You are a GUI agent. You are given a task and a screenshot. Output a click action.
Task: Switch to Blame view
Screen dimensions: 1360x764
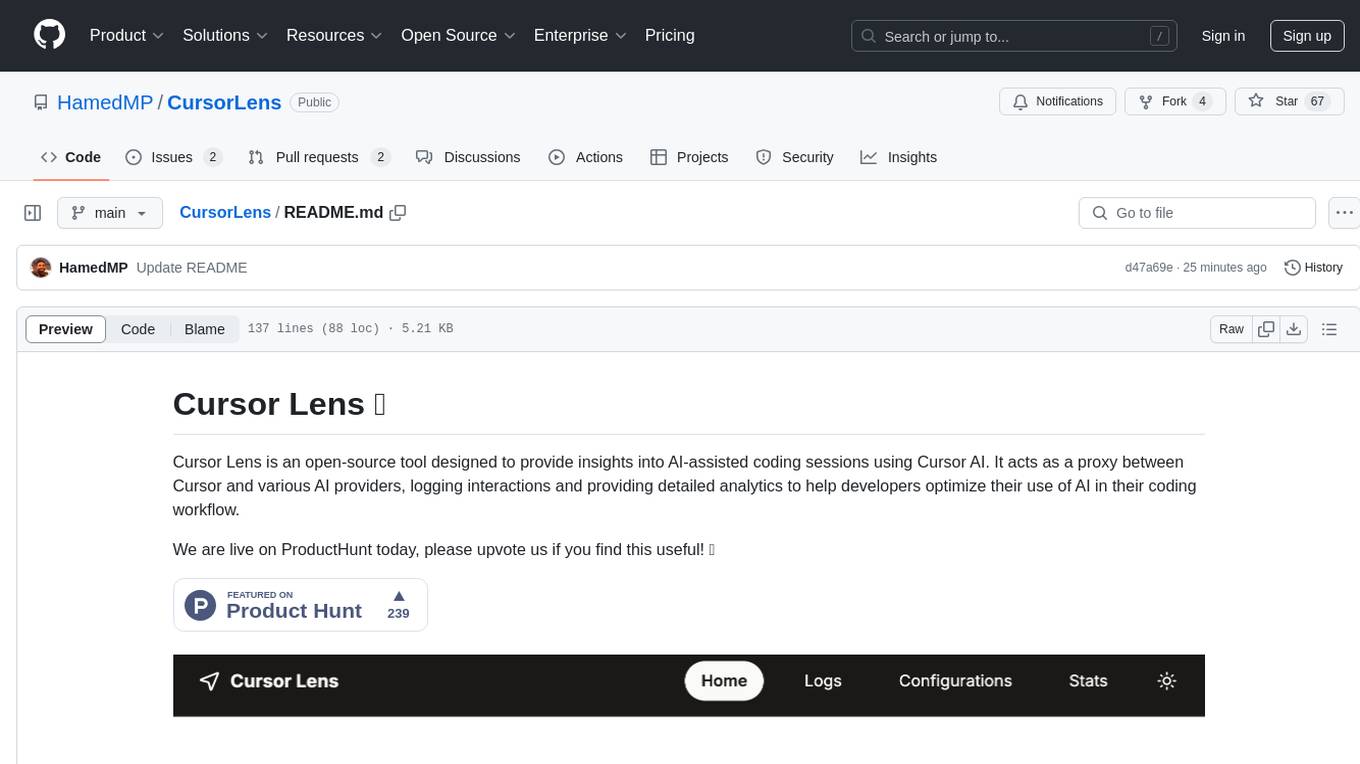pos(204,329)
